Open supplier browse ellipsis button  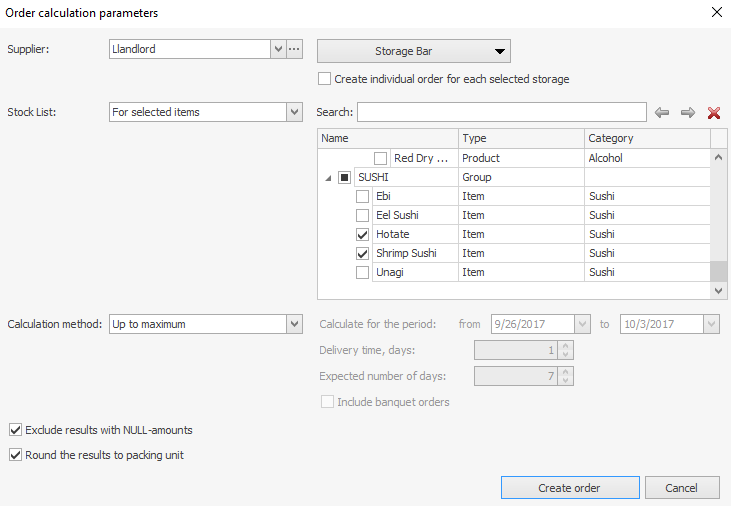point(294,49)
